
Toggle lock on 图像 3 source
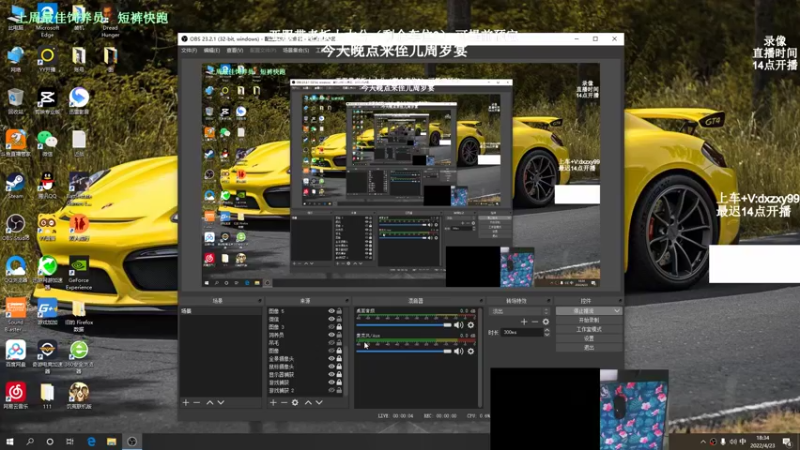tap(339, 327)
